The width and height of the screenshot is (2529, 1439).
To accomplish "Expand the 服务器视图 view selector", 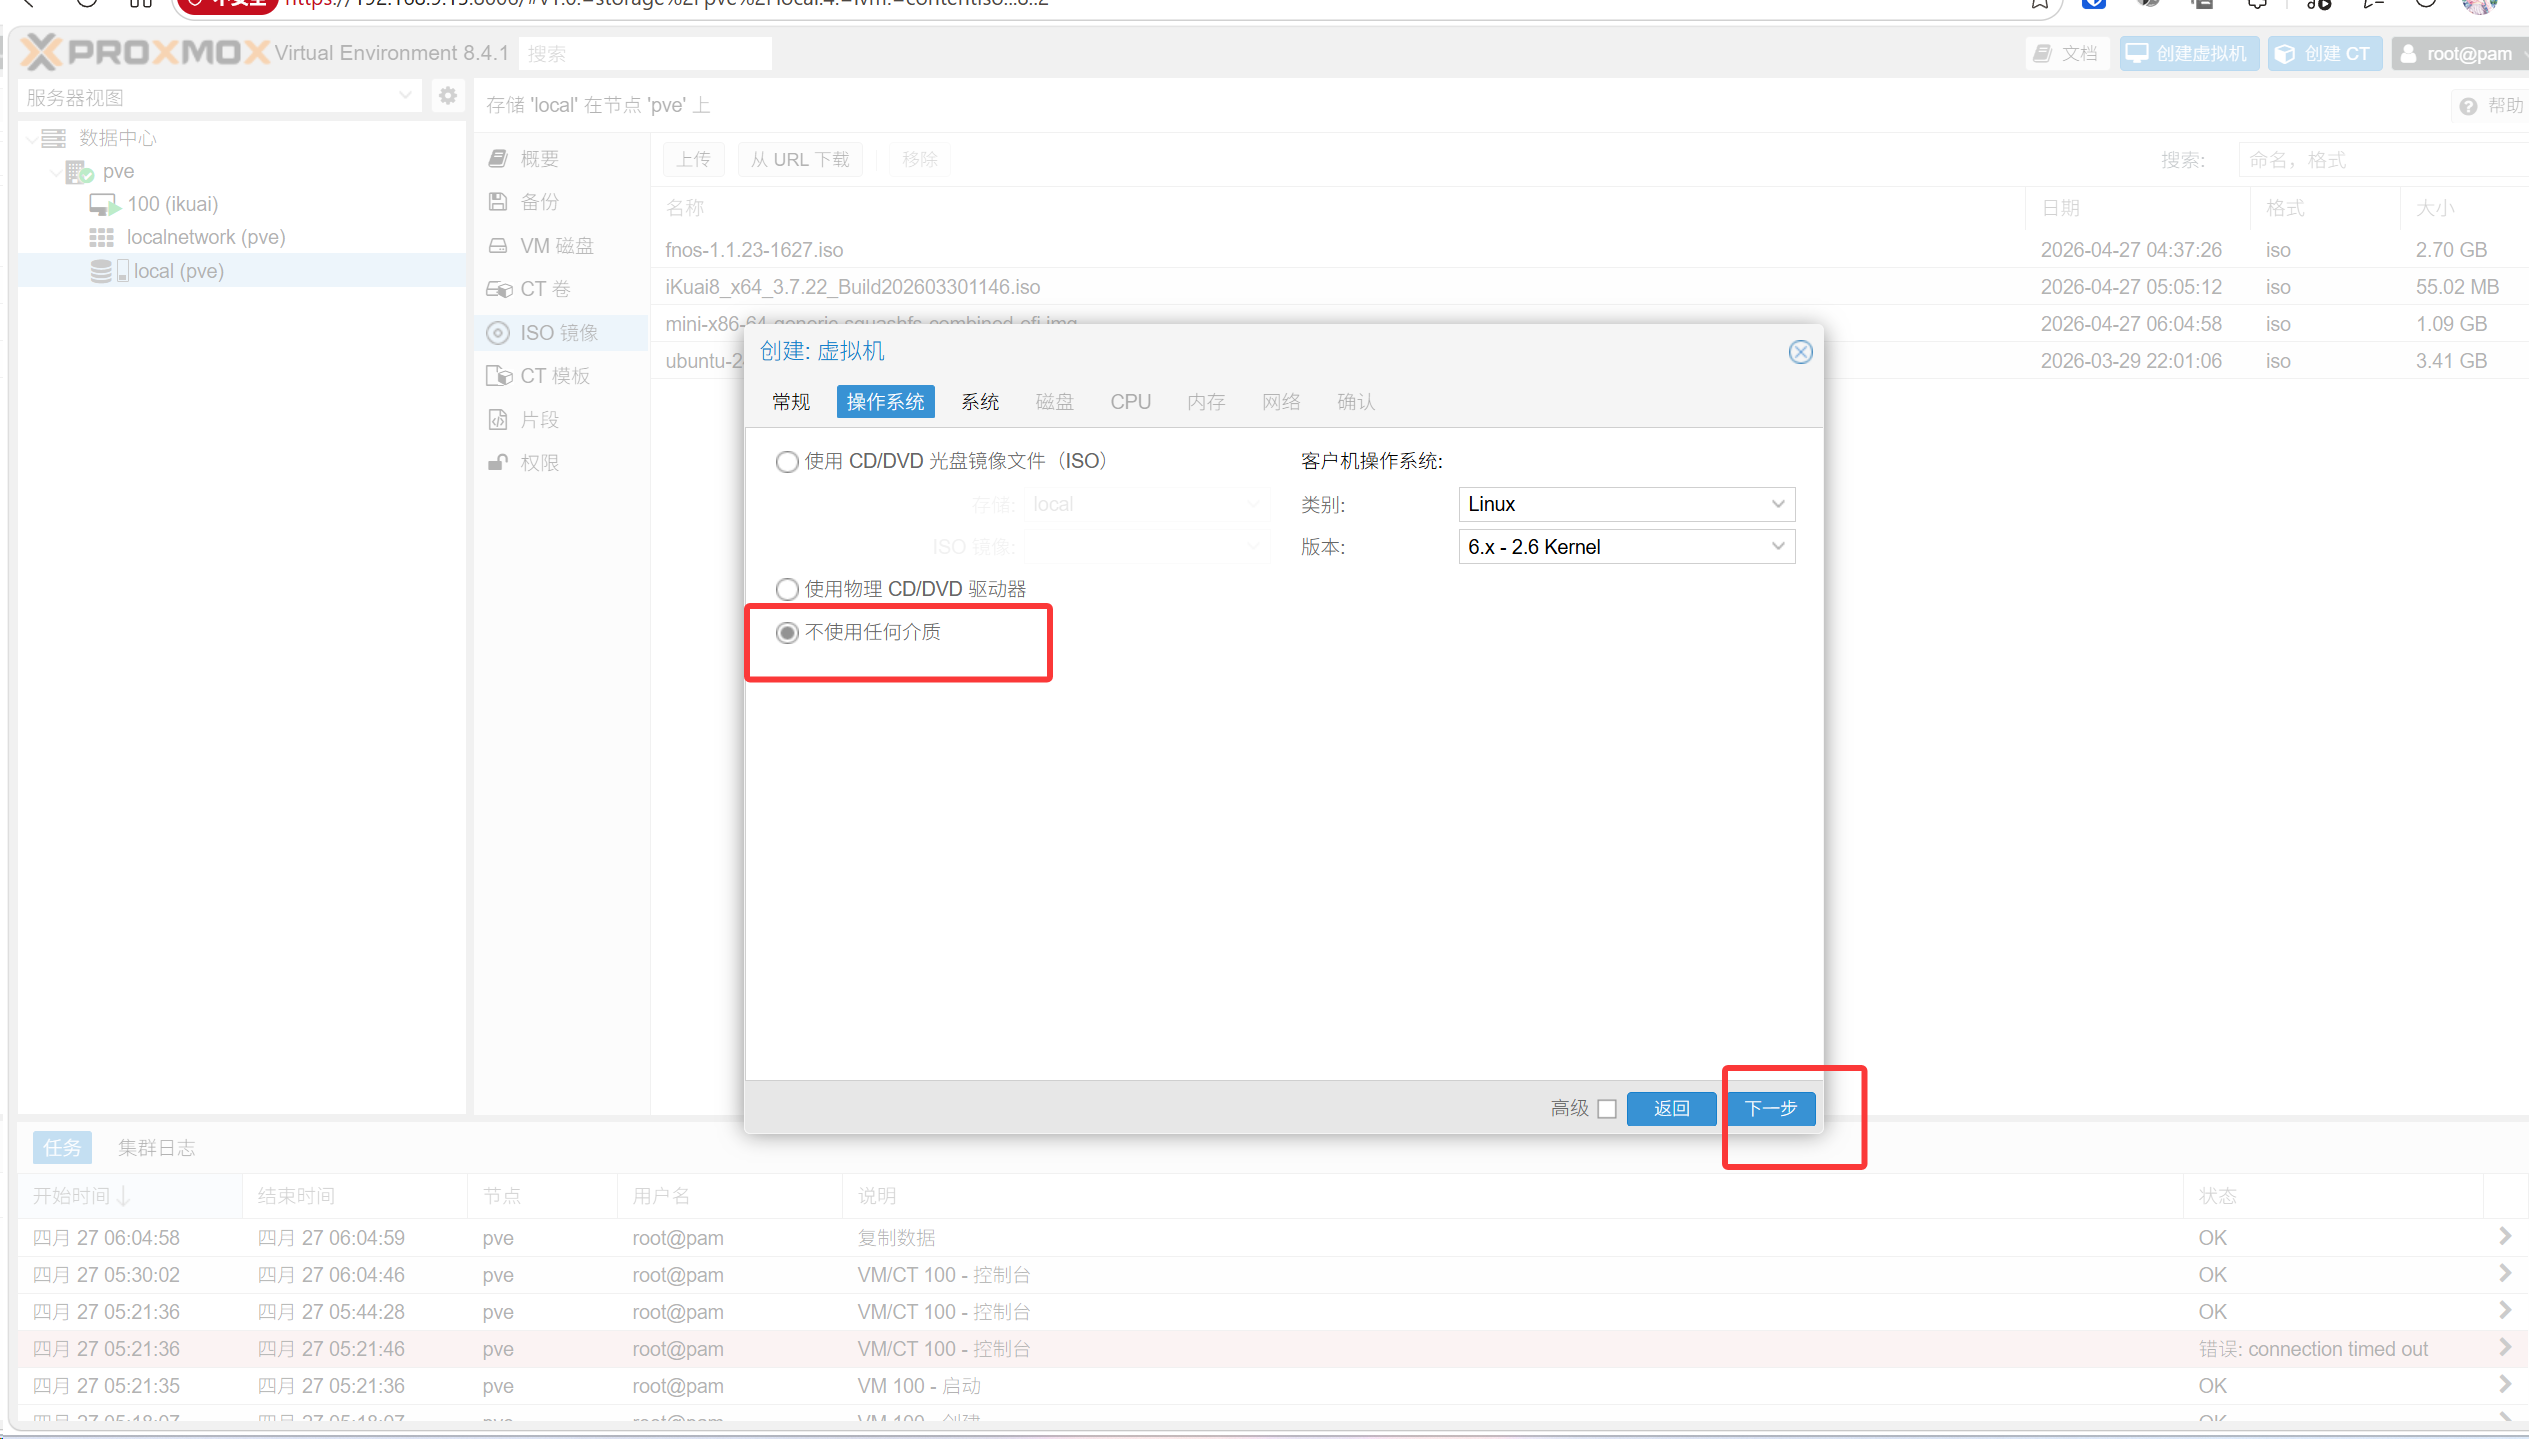I will click(404, 97).
